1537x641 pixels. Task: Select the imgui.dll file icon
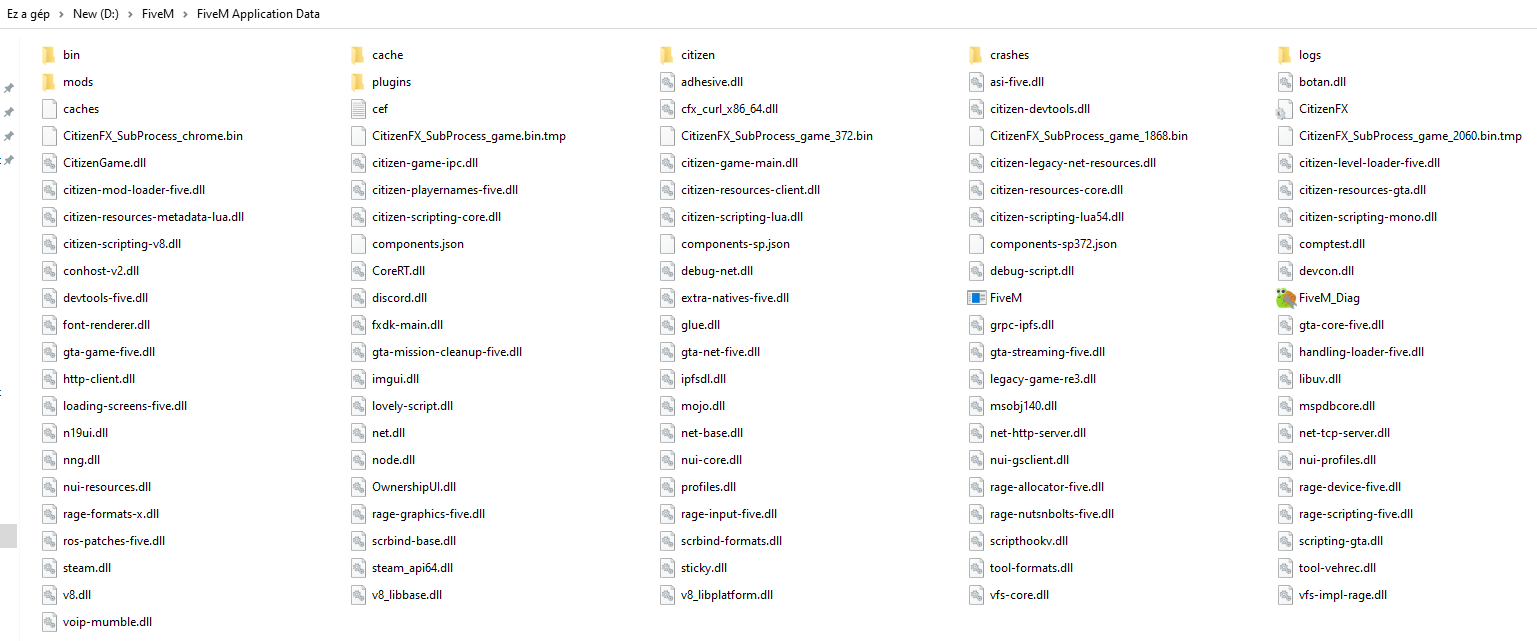358,379
